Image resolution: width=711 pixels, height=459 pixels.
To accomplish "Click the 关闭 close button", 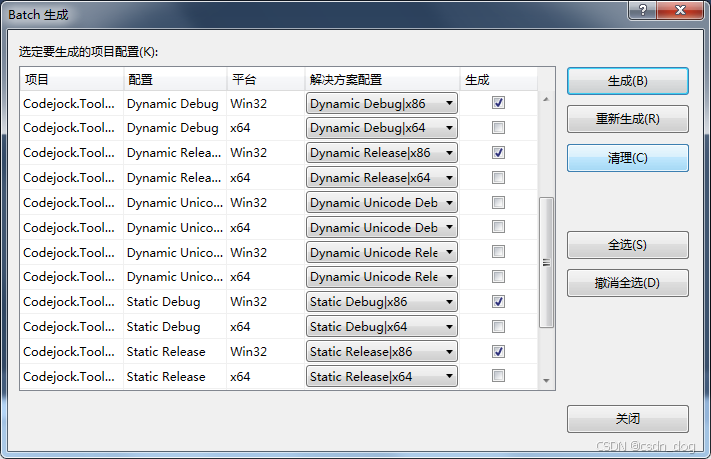I will point(628,419).
